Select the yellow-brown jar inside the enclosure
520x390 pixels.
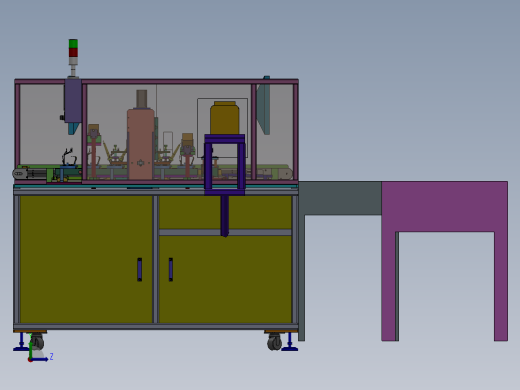point(225,118)
